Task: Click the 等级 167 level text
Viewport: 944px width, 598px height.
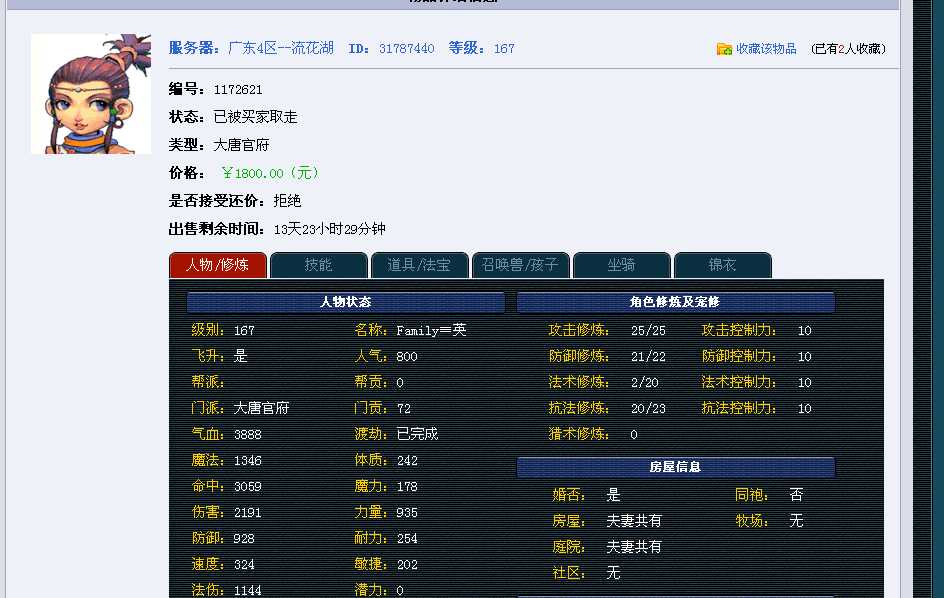Action: tap(481, 48)
